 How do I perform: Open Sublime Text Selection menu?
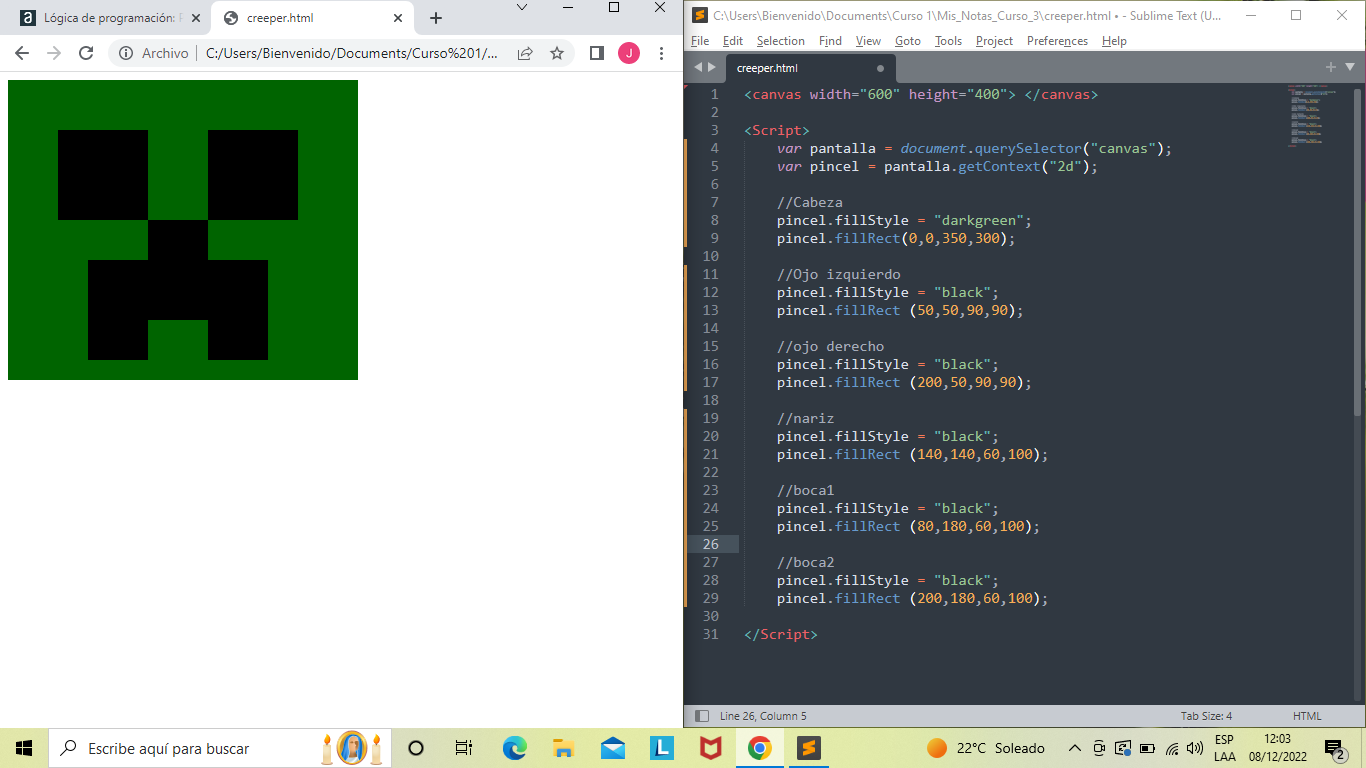tap(781, 41)
